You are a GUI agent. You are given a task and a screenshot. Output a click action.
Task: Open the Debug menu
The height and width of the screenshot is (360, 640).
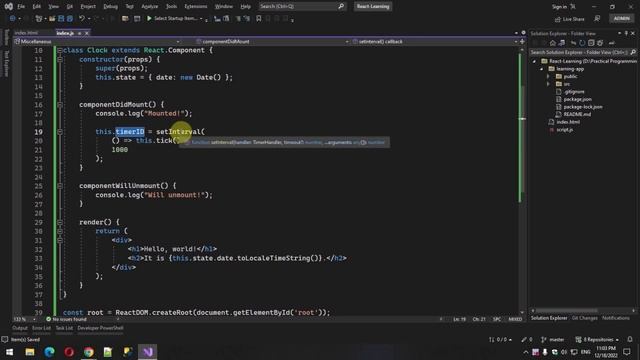[110, 7]
